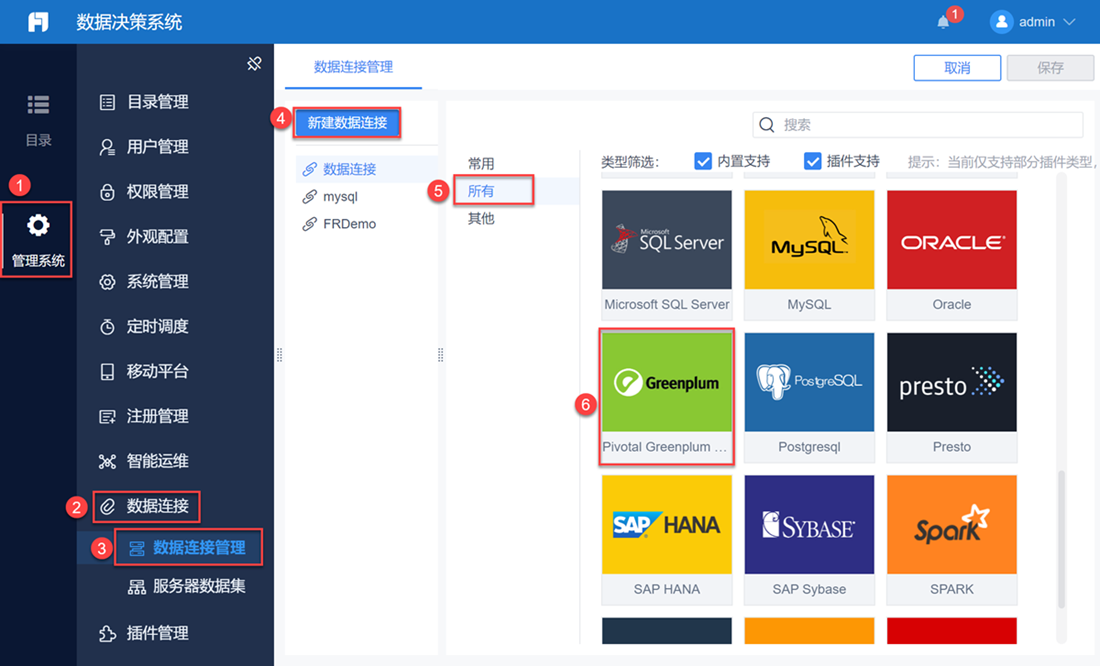Image resolution: width=1100 pixels, height=666 pixels.
Task: Click the 保存 save button
Action: coord(1050,68)
